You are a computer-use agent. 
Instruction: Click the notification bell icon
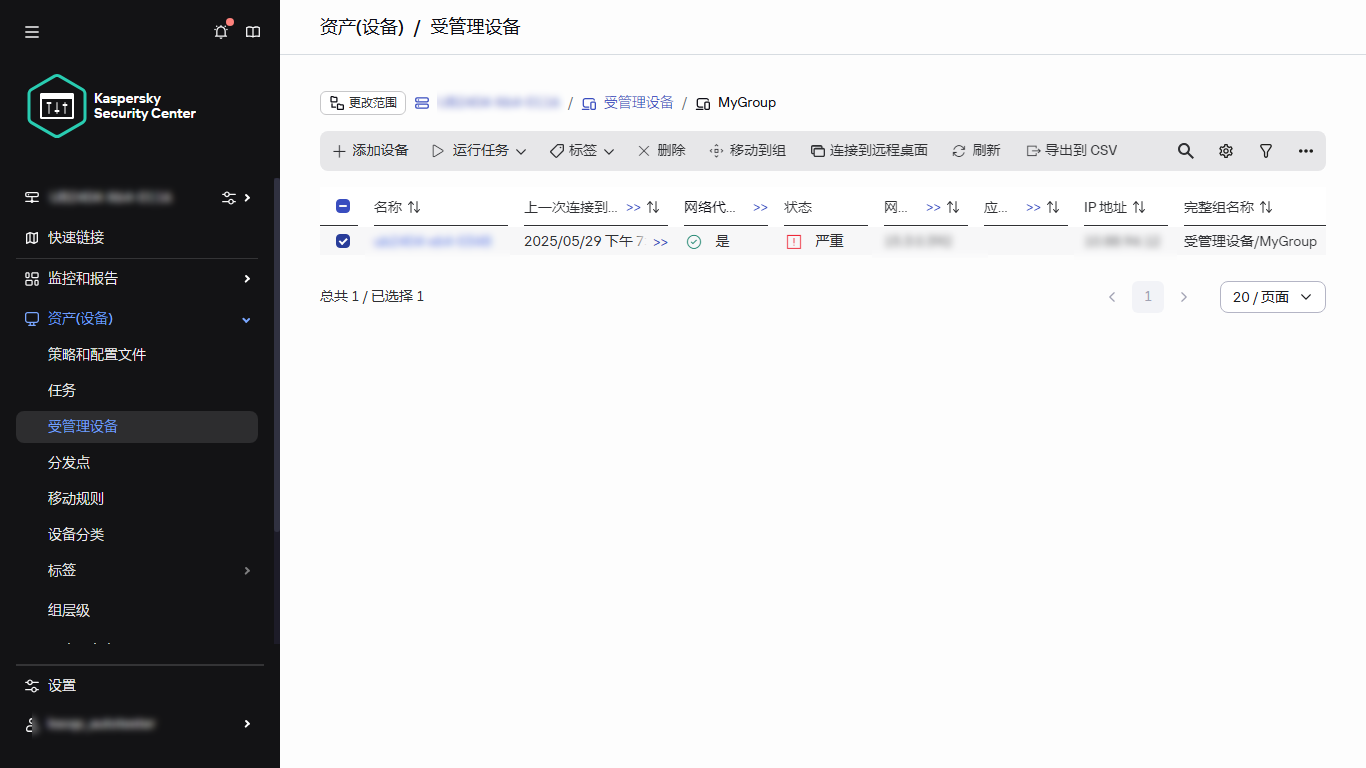[220, 31]
